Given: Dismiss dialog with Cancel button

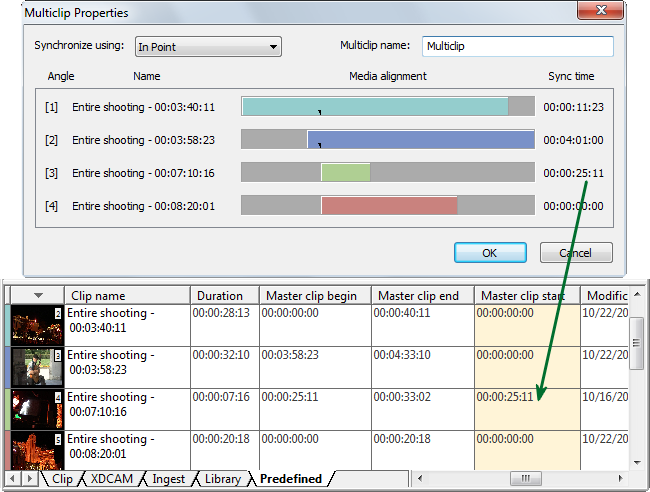Looking at the screenshot, I should pyautogui.click(x=576, y=253).
